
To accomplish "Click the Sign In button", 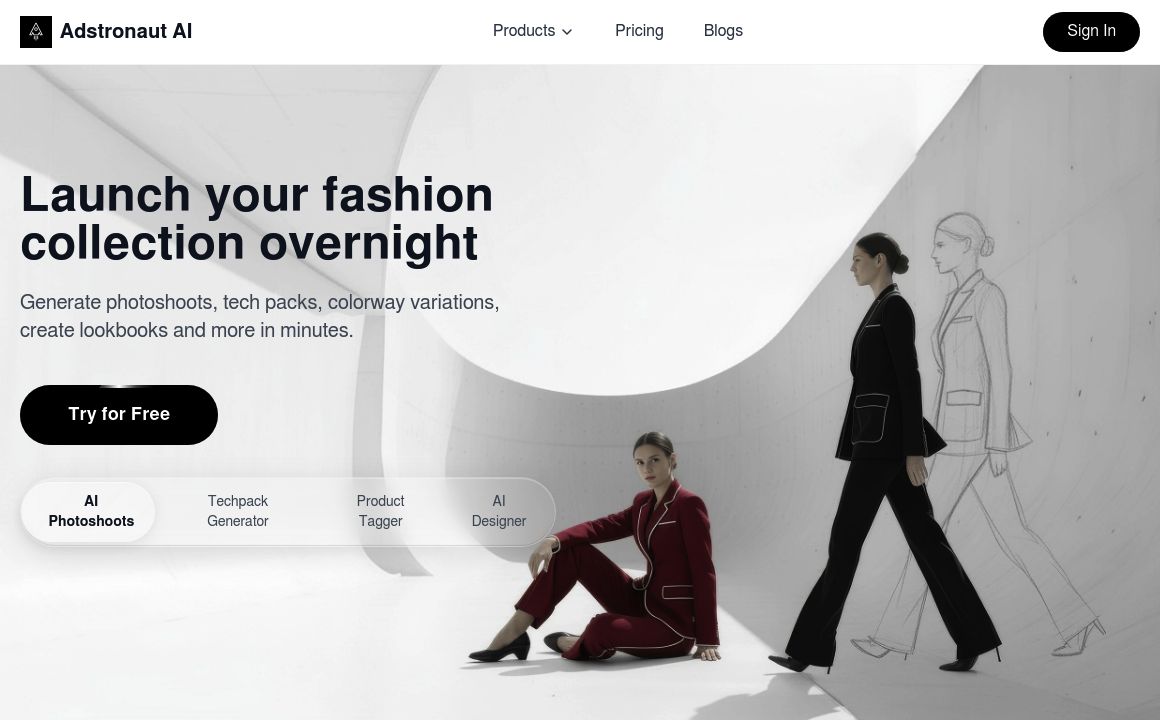I will 1091,32.
